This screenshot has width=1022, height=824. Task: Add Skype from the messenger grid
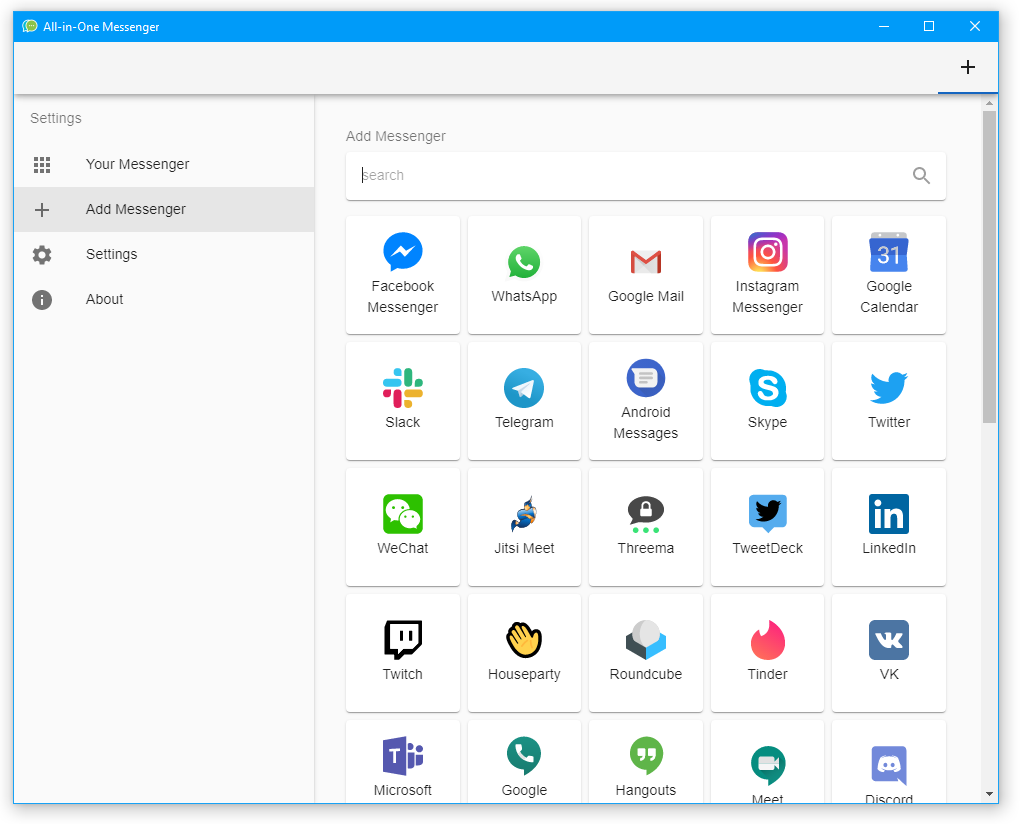point(767,400)
